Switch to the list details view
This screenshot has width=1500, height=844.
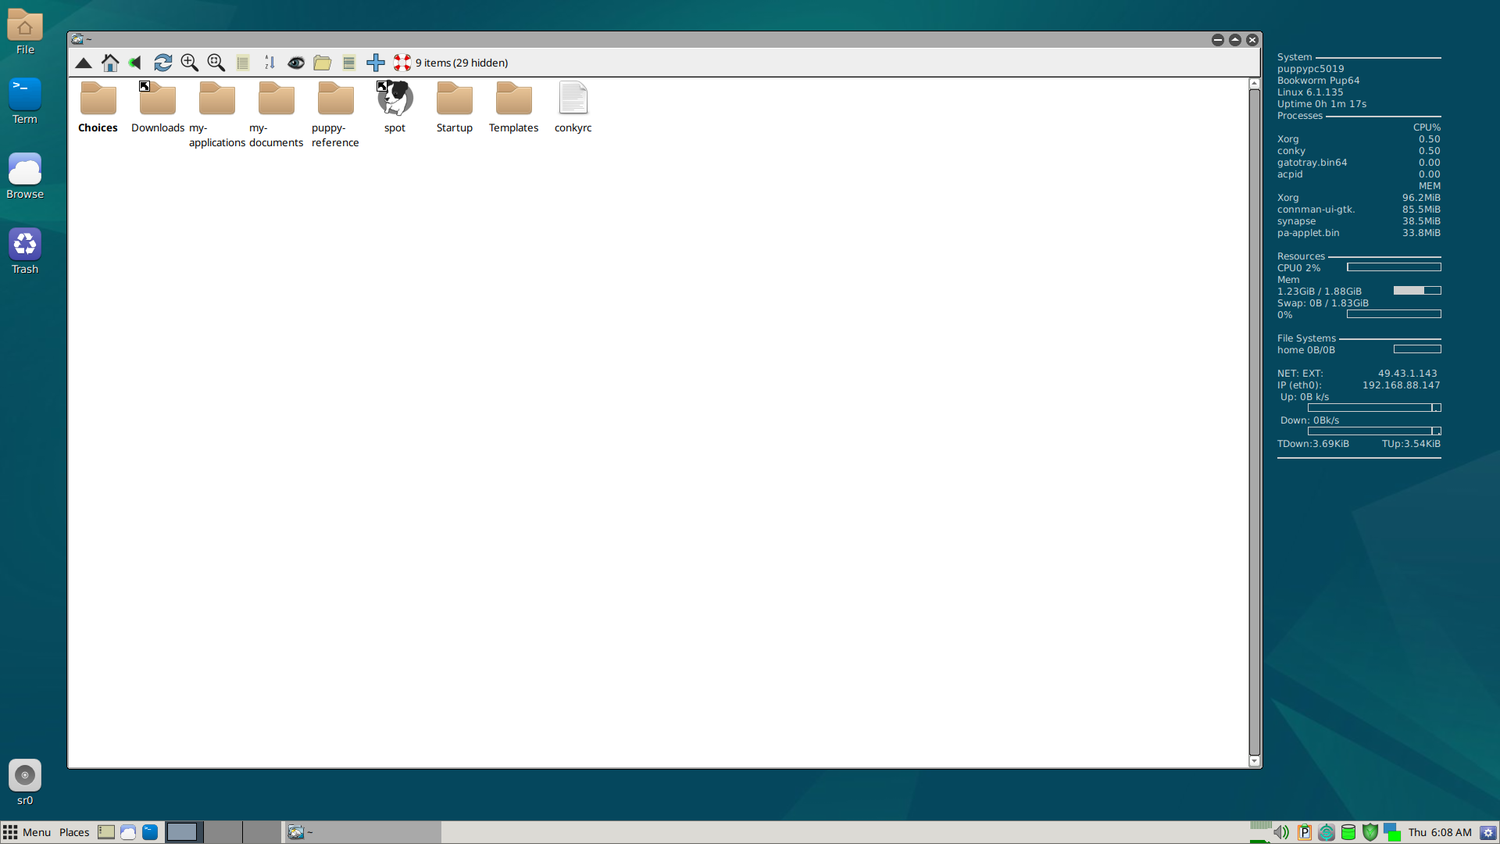pos(243,63)
